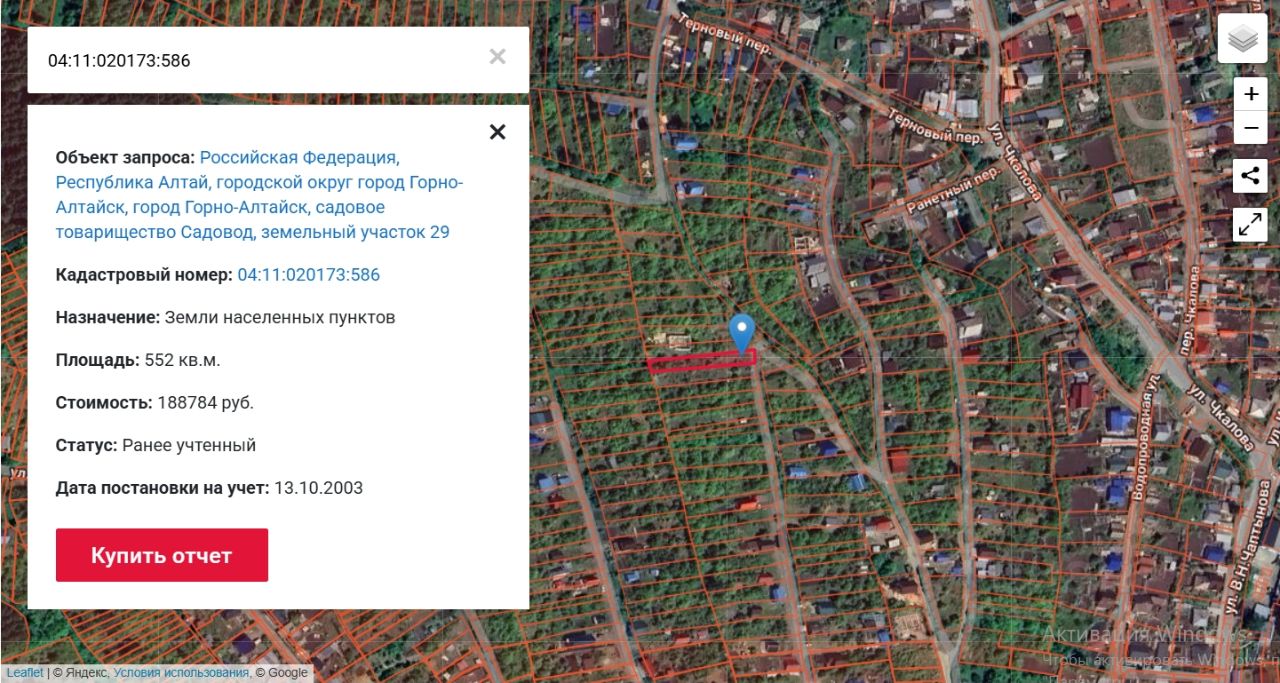Click the Стоимость 188784 руб. text
1280x683 pixels.
[x=155, y=403]
